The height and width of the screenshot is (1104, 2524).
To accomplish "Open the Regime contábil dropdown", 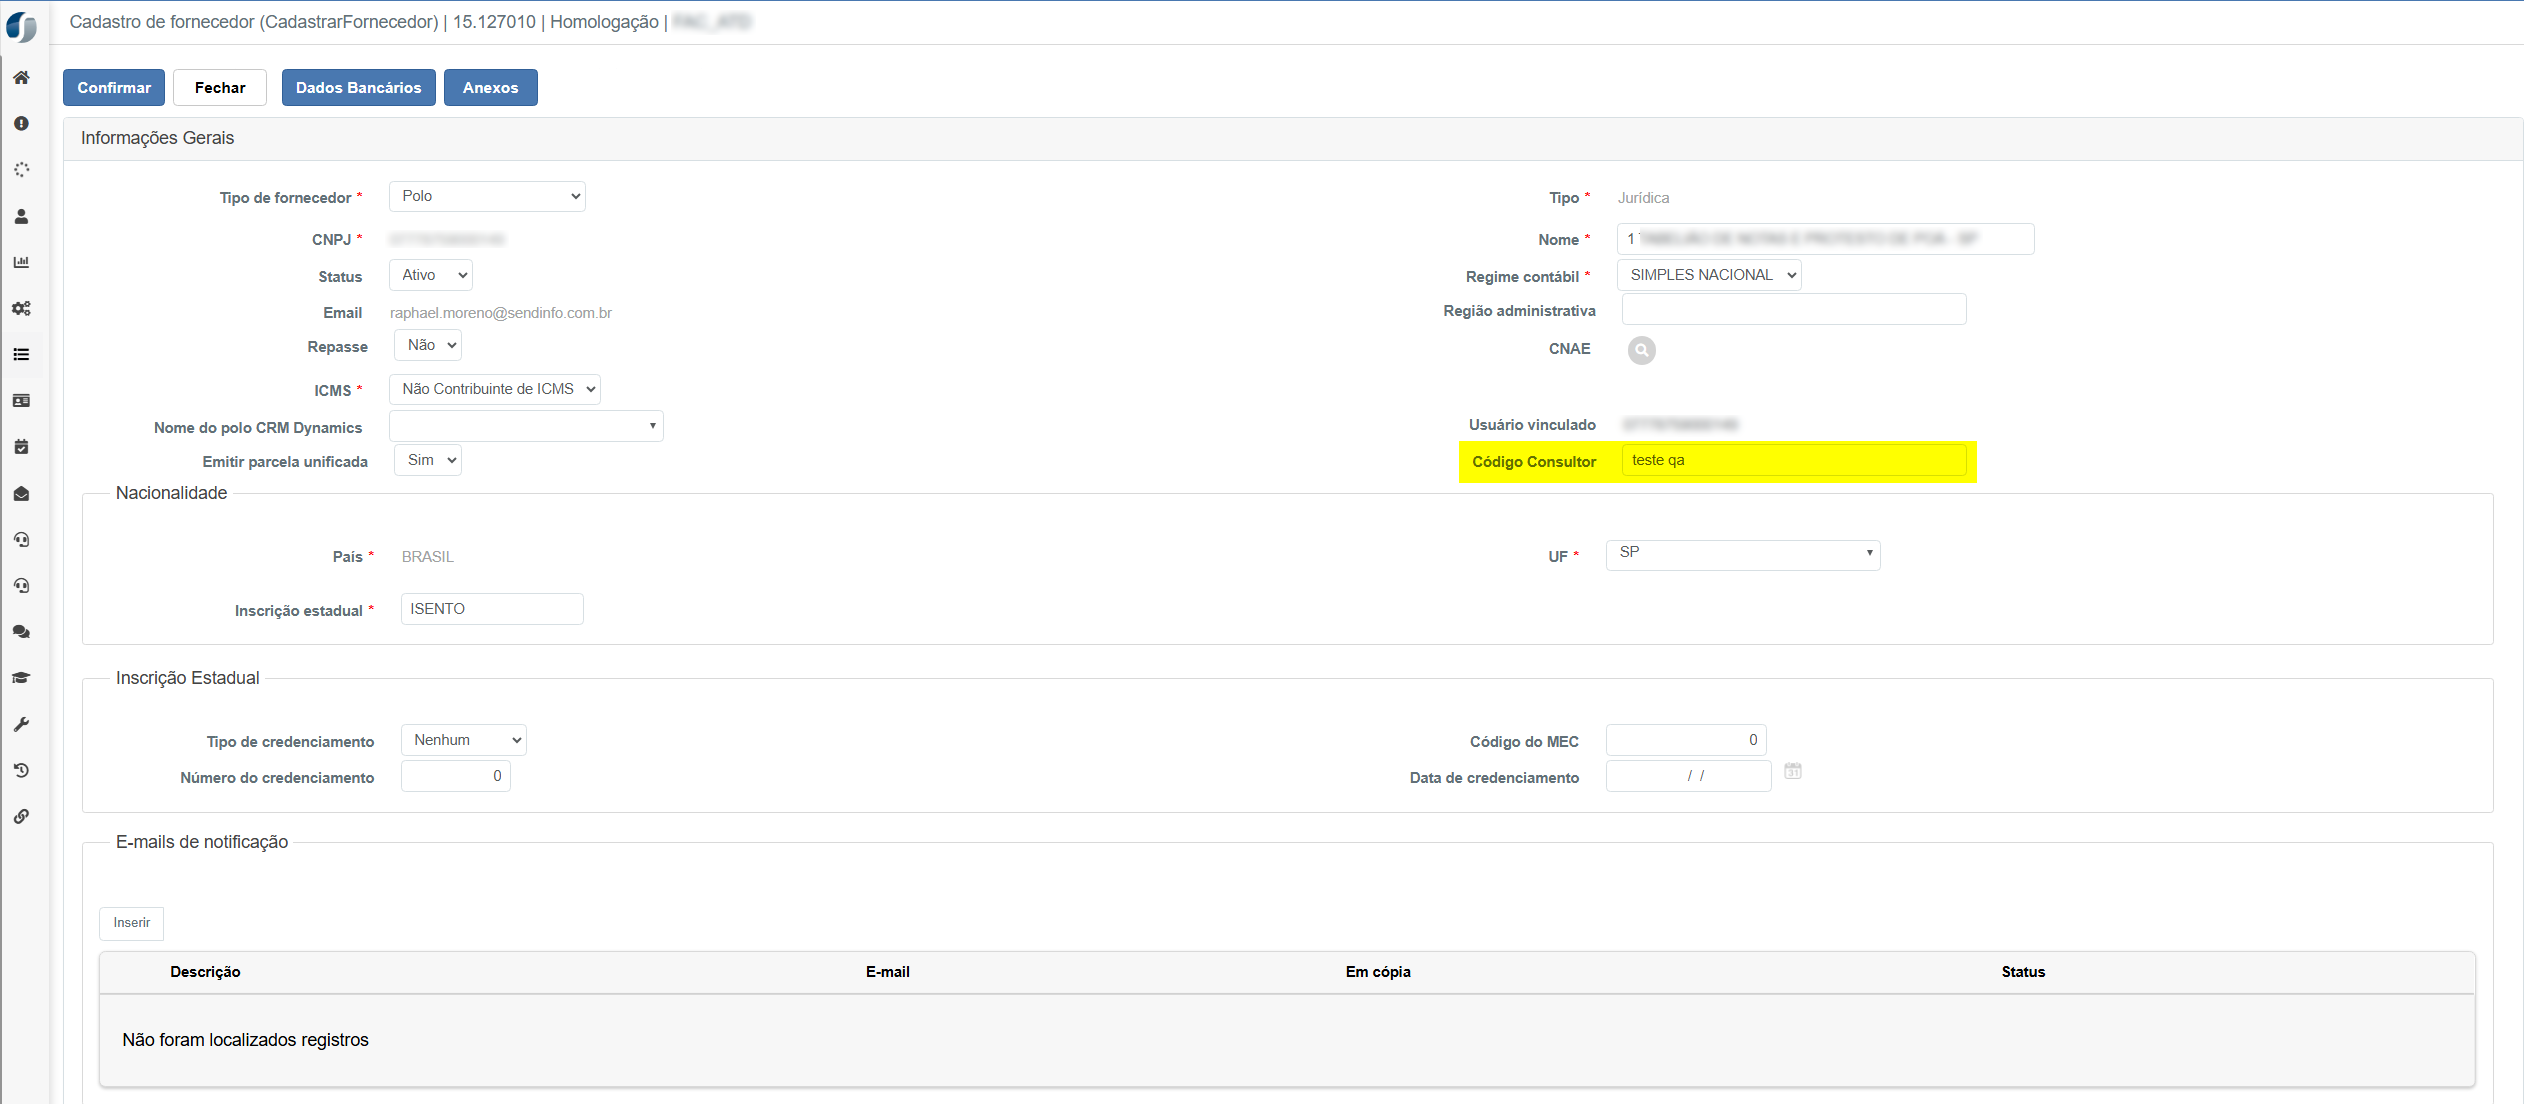I will tap(1708, 275).
